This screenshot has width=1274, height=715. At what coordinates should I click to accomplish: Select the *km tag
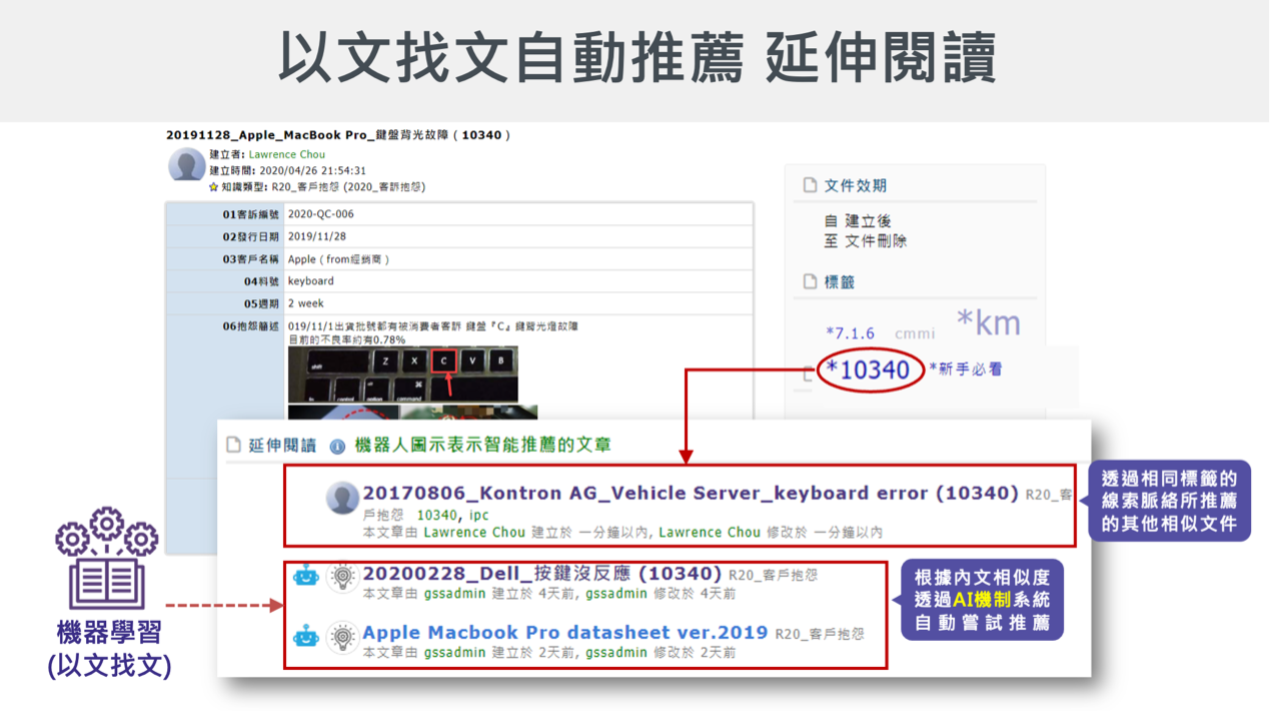[988, 322]
